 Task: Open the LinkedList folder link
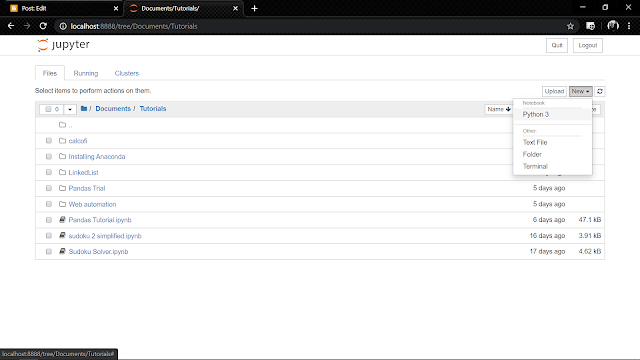pos(83,173)
